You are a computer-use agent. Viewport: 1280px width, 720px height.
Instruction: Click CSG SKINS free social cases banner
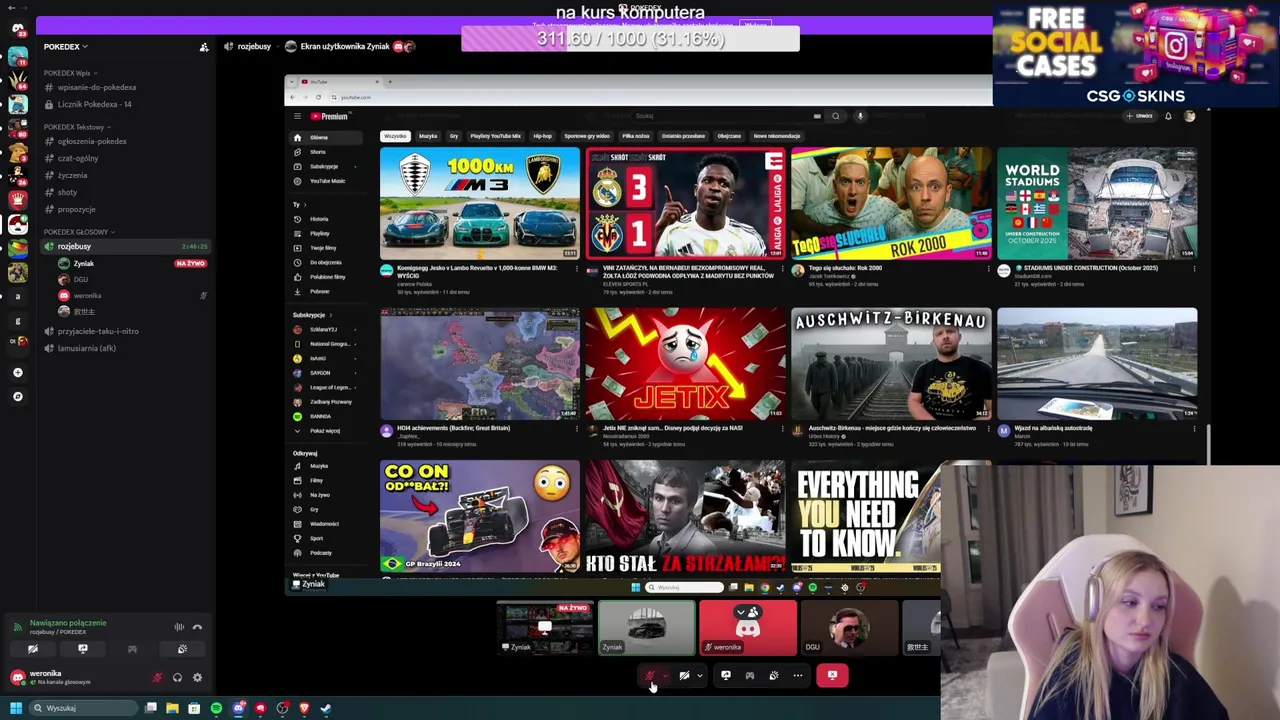1136,54
